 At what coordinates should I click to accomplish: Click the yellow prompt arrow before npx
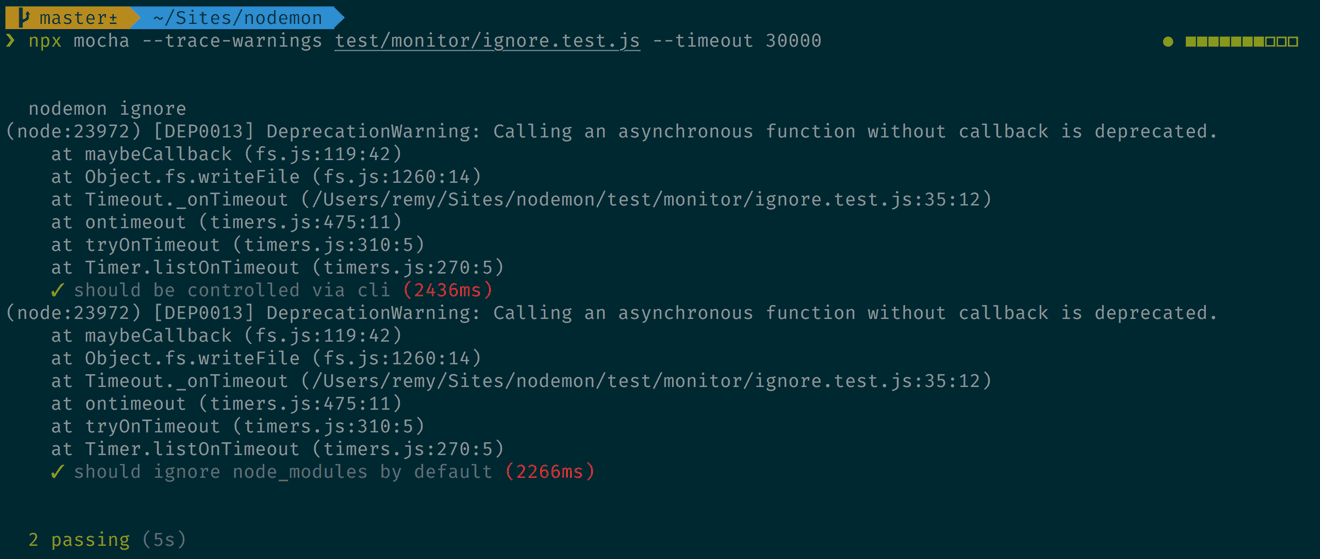[x=10, y=41]
